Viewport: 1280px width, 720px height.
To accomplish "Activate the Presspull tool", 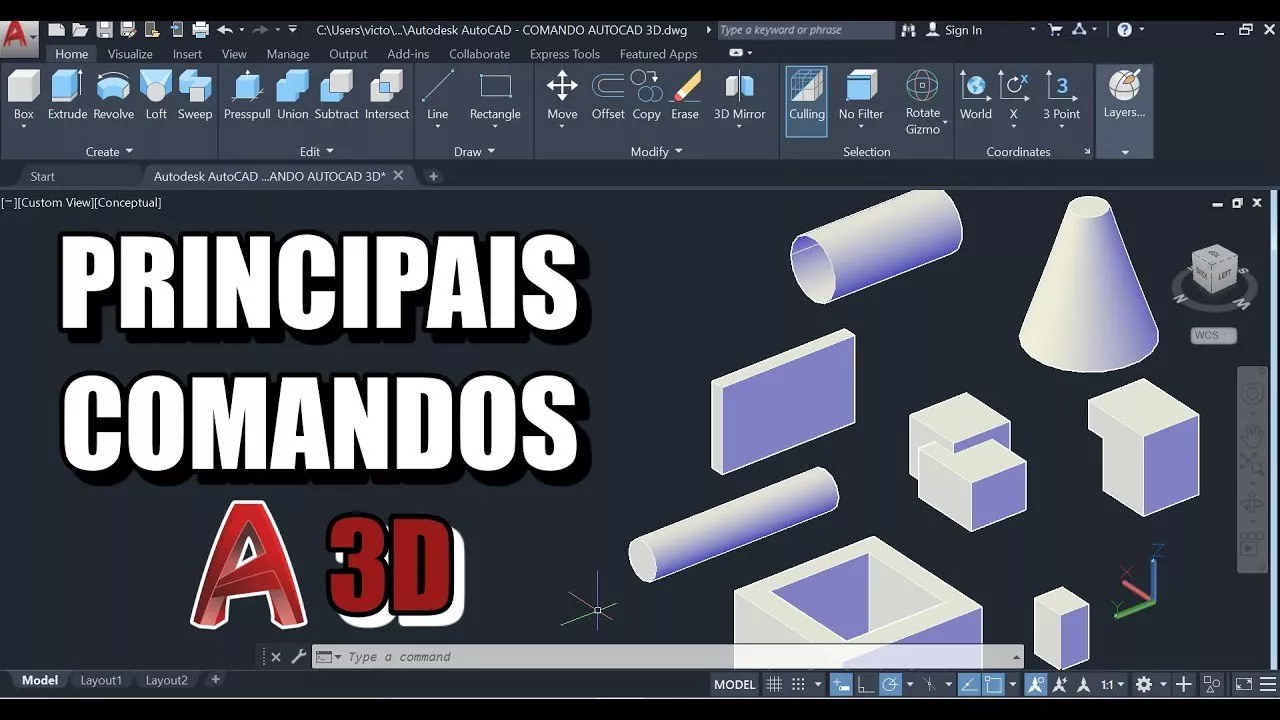I will [247, 96].
